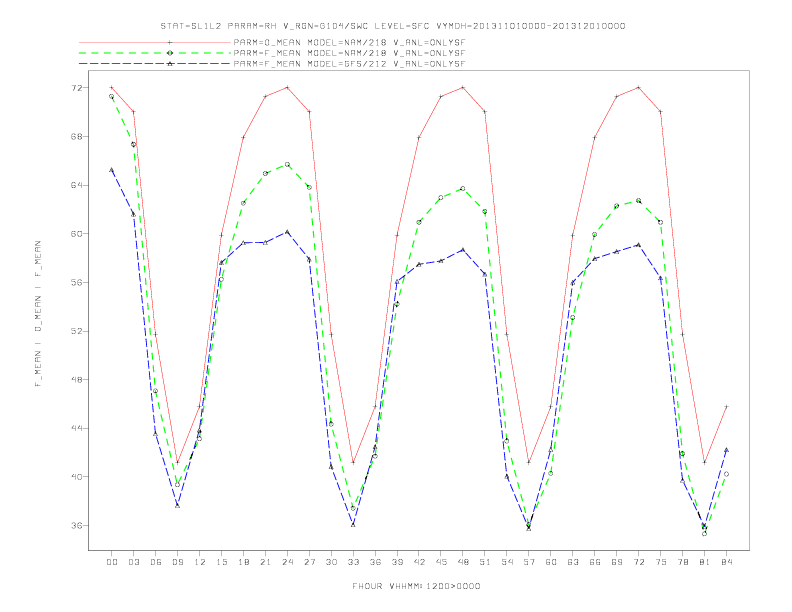
Task: Click the green dashed line sample in legend
Action: pyautogui.click(x=155, y=53)
